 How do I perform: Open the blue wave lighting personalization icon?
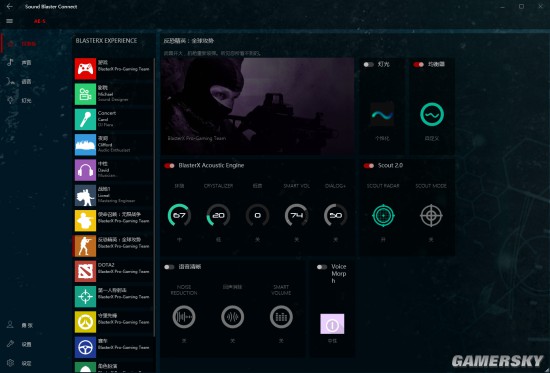[x=382, y=114]
